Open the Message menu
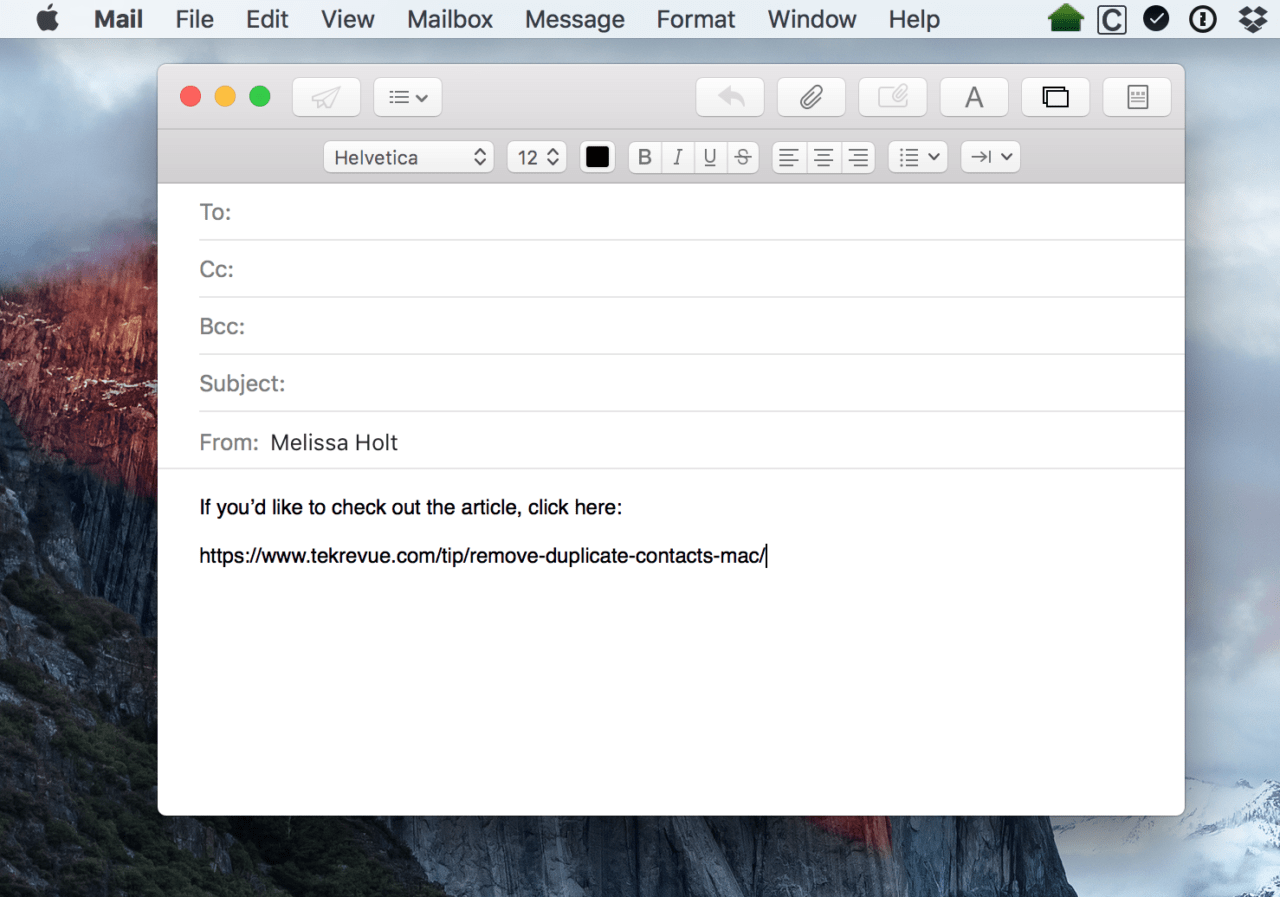 pyautogui.click(x=575, y=19)
